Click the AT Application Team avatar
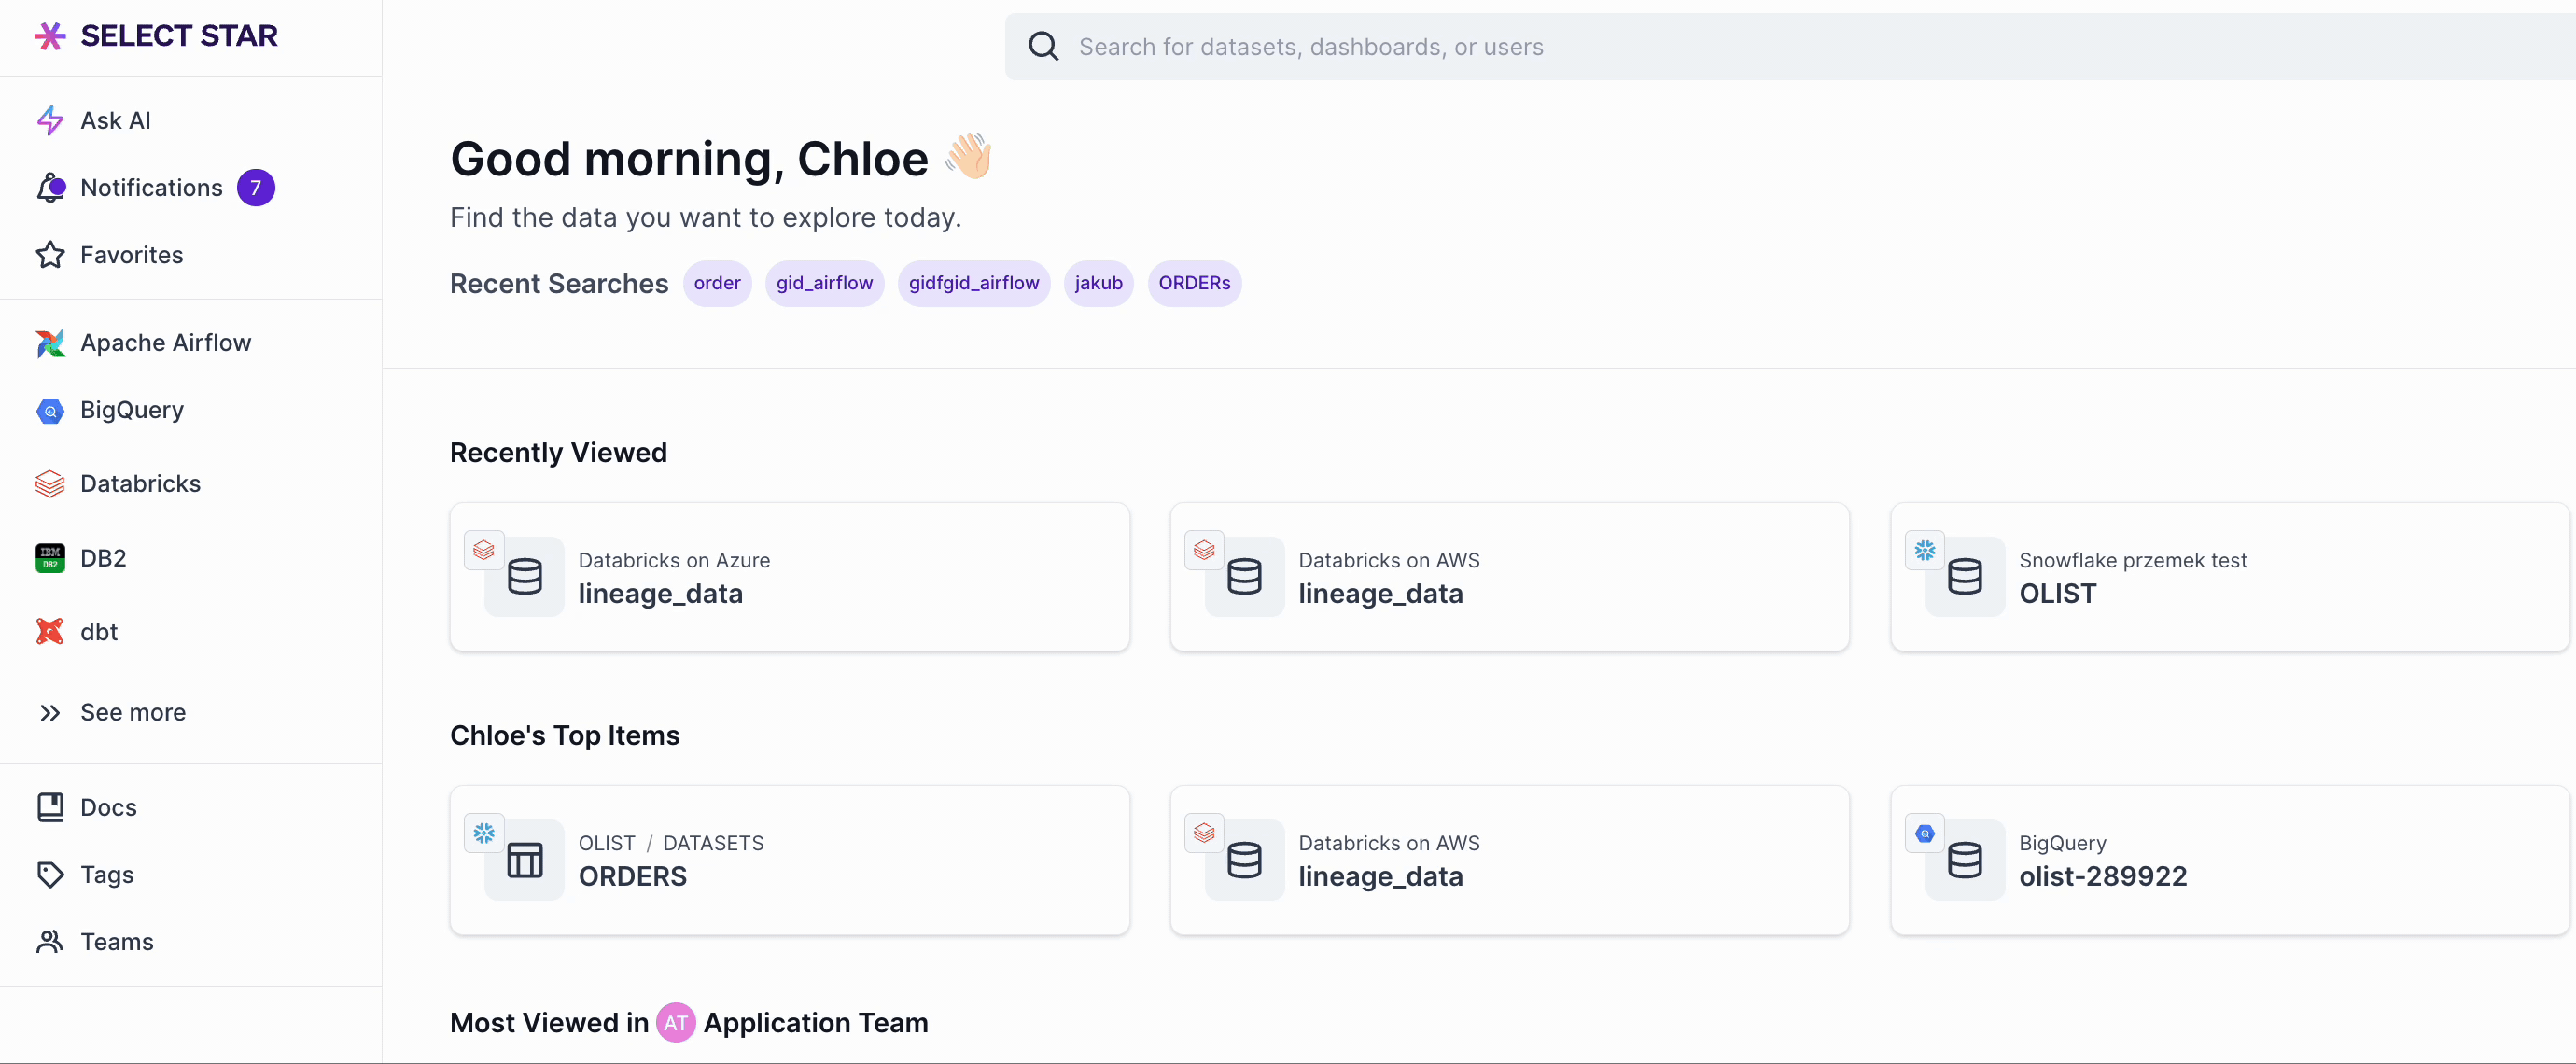Screen dimensions: 2576x1064 pyautogui.click(x=675, y=1023)
